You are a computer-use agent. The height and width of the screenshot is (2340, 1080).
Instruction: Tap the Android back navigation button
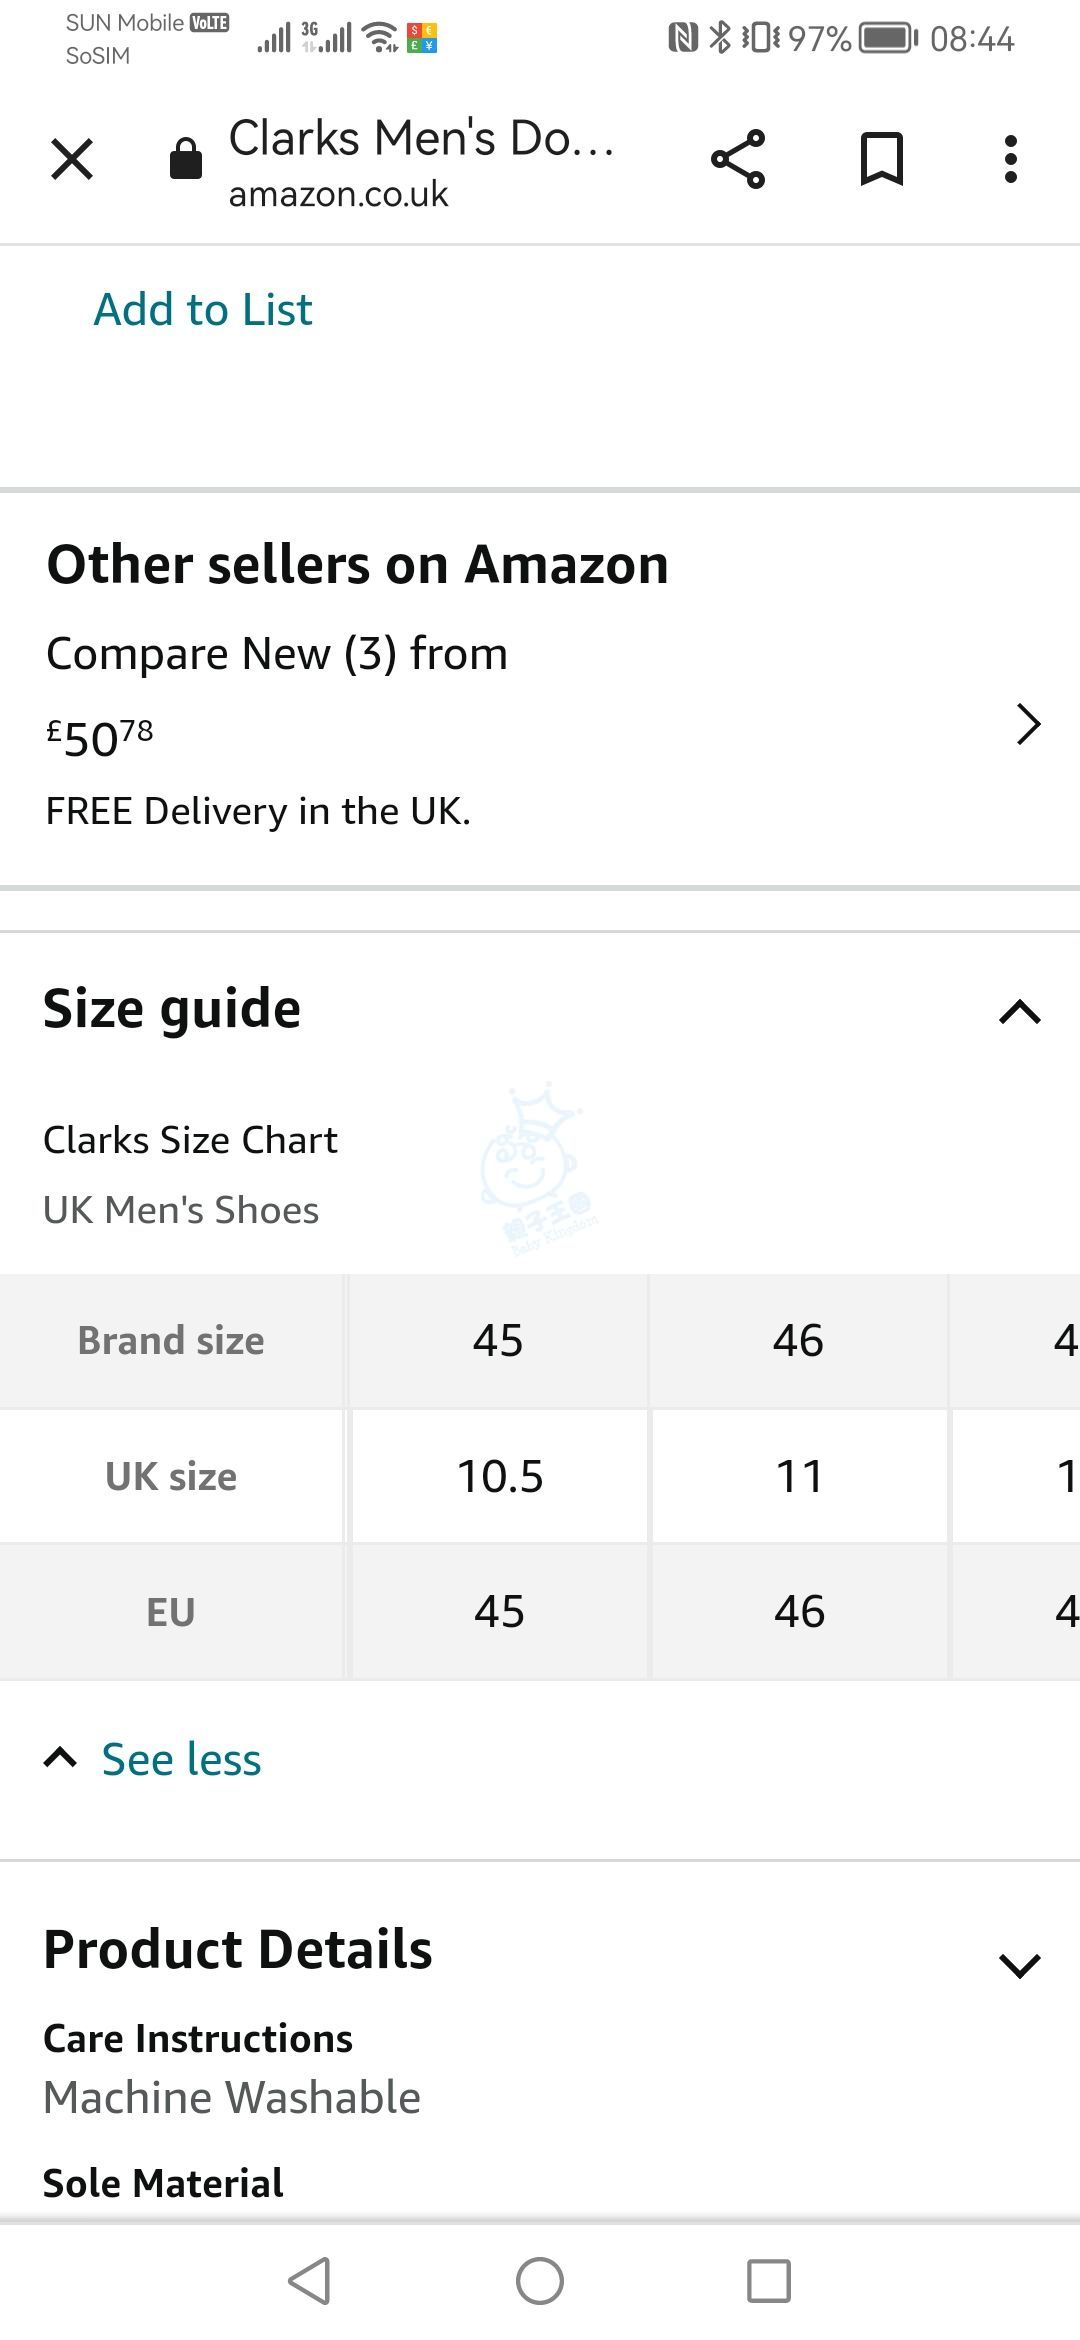point(309,2281)
